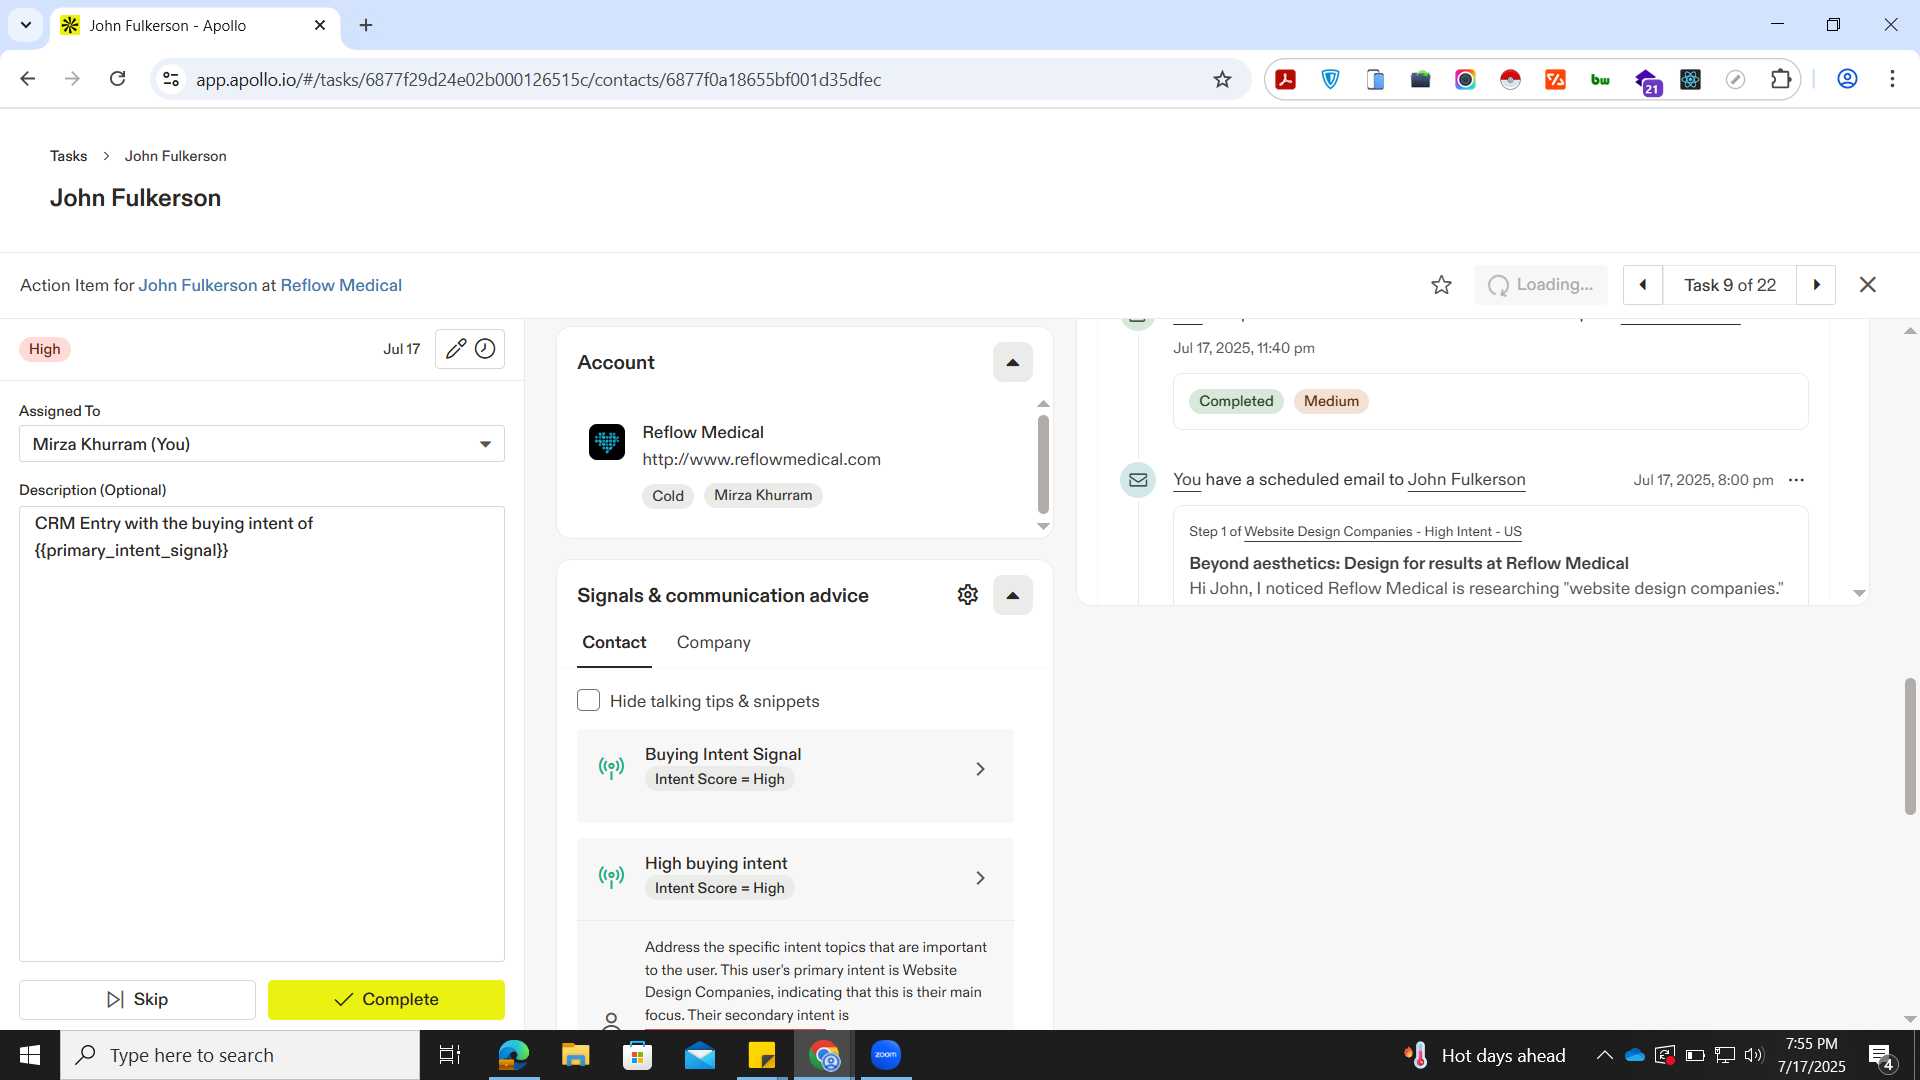The image size is (1920, 1080).
Task: Click the Completed status badge
Action: (x=1236, y=401)
